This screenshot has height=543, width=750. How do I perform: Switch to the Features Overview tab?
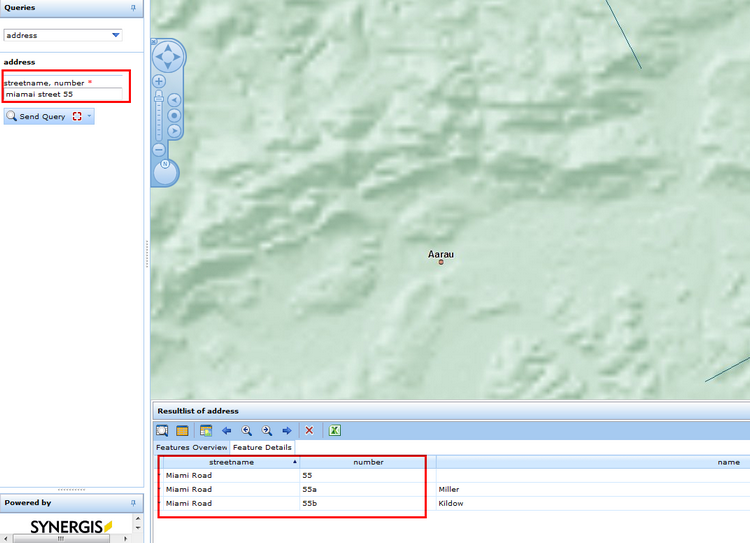click(191, 447)
